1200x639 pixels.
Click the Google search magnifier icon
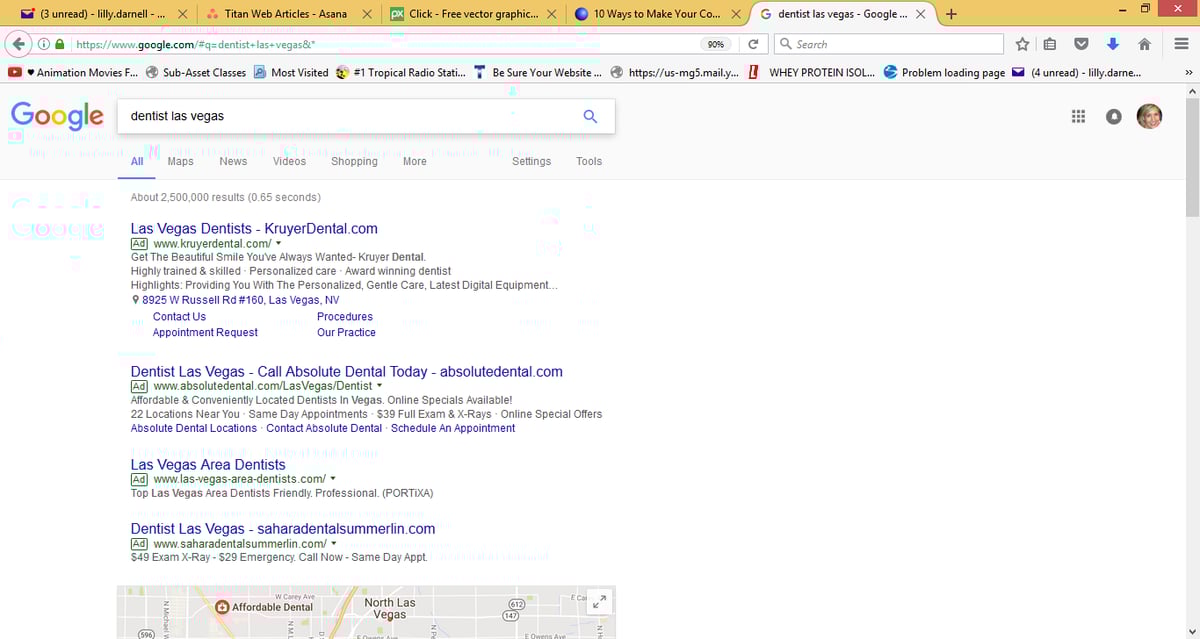tap(590, 116)
